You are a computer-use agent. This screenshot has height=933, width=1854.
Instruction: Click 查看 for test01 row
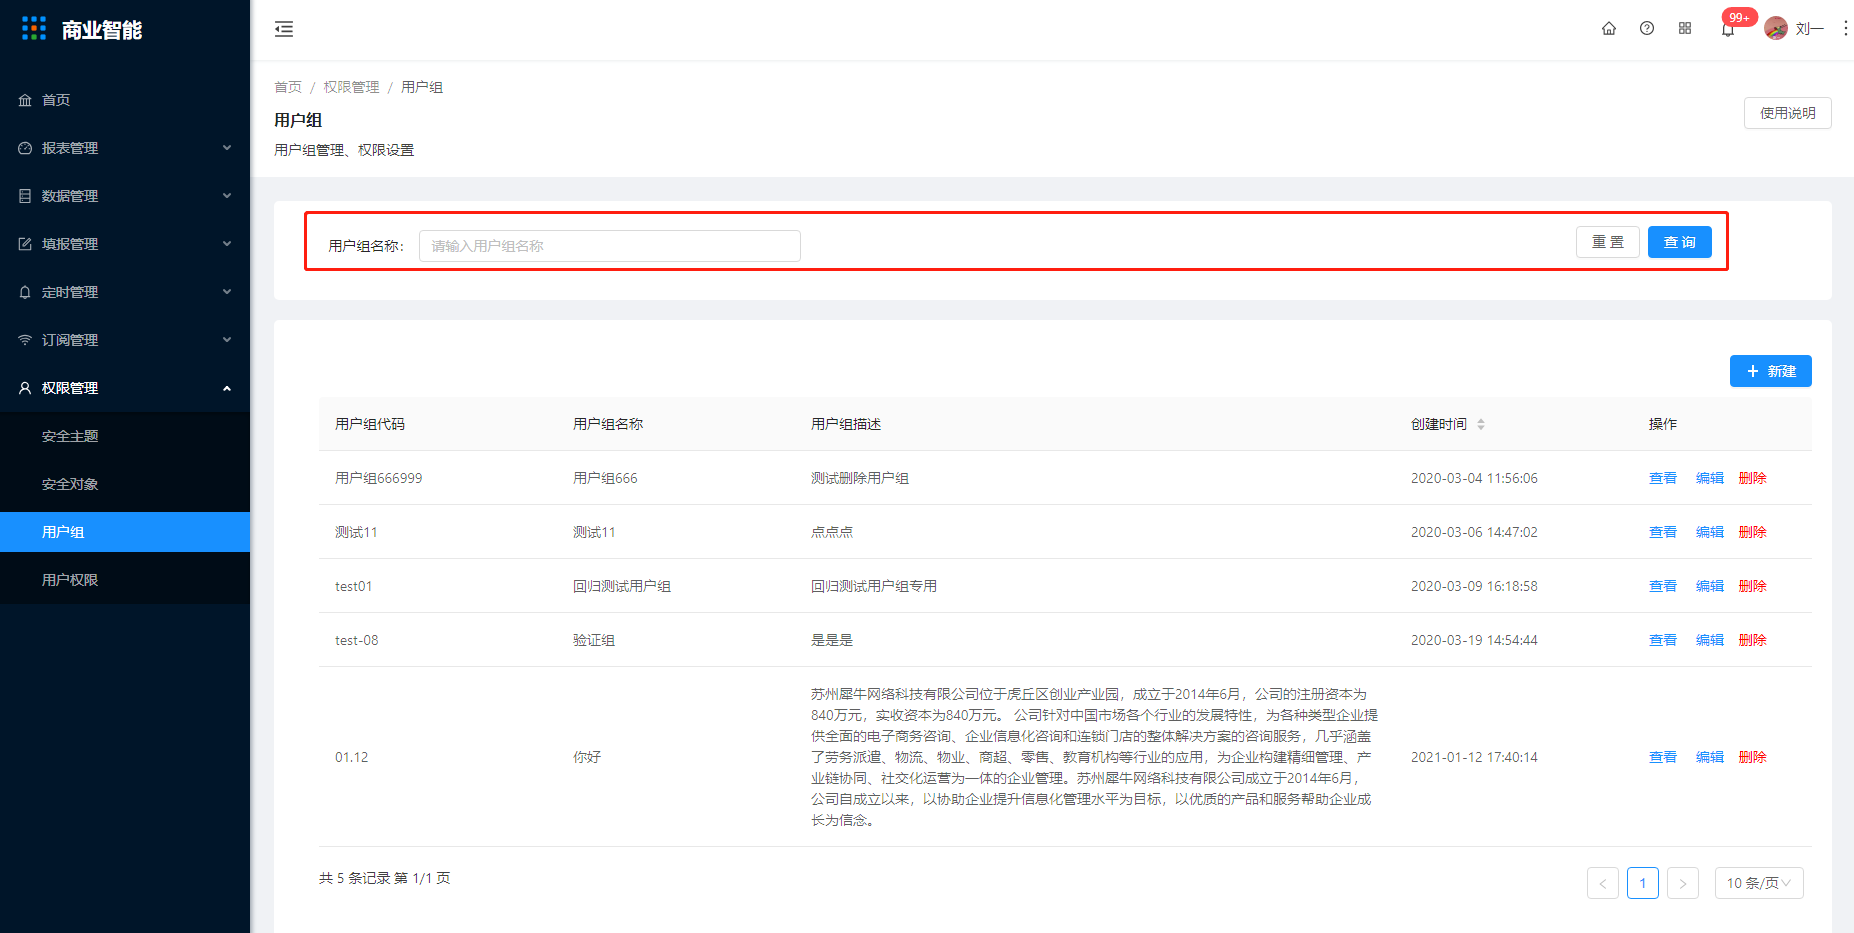1662,586
